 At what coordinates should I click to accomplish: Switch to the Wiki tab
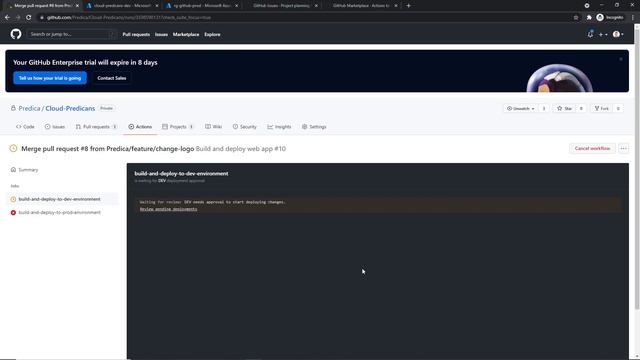[x=213, y=127]
